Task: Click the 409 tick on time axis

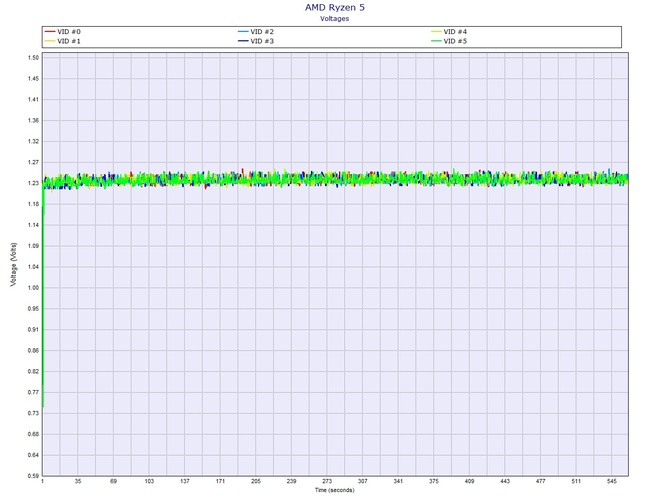Action: (x=469, y=481)
